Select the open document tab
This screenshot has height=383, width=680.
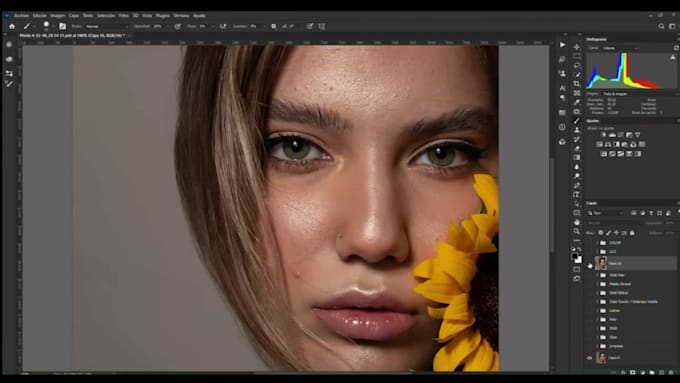click(74, 36)
